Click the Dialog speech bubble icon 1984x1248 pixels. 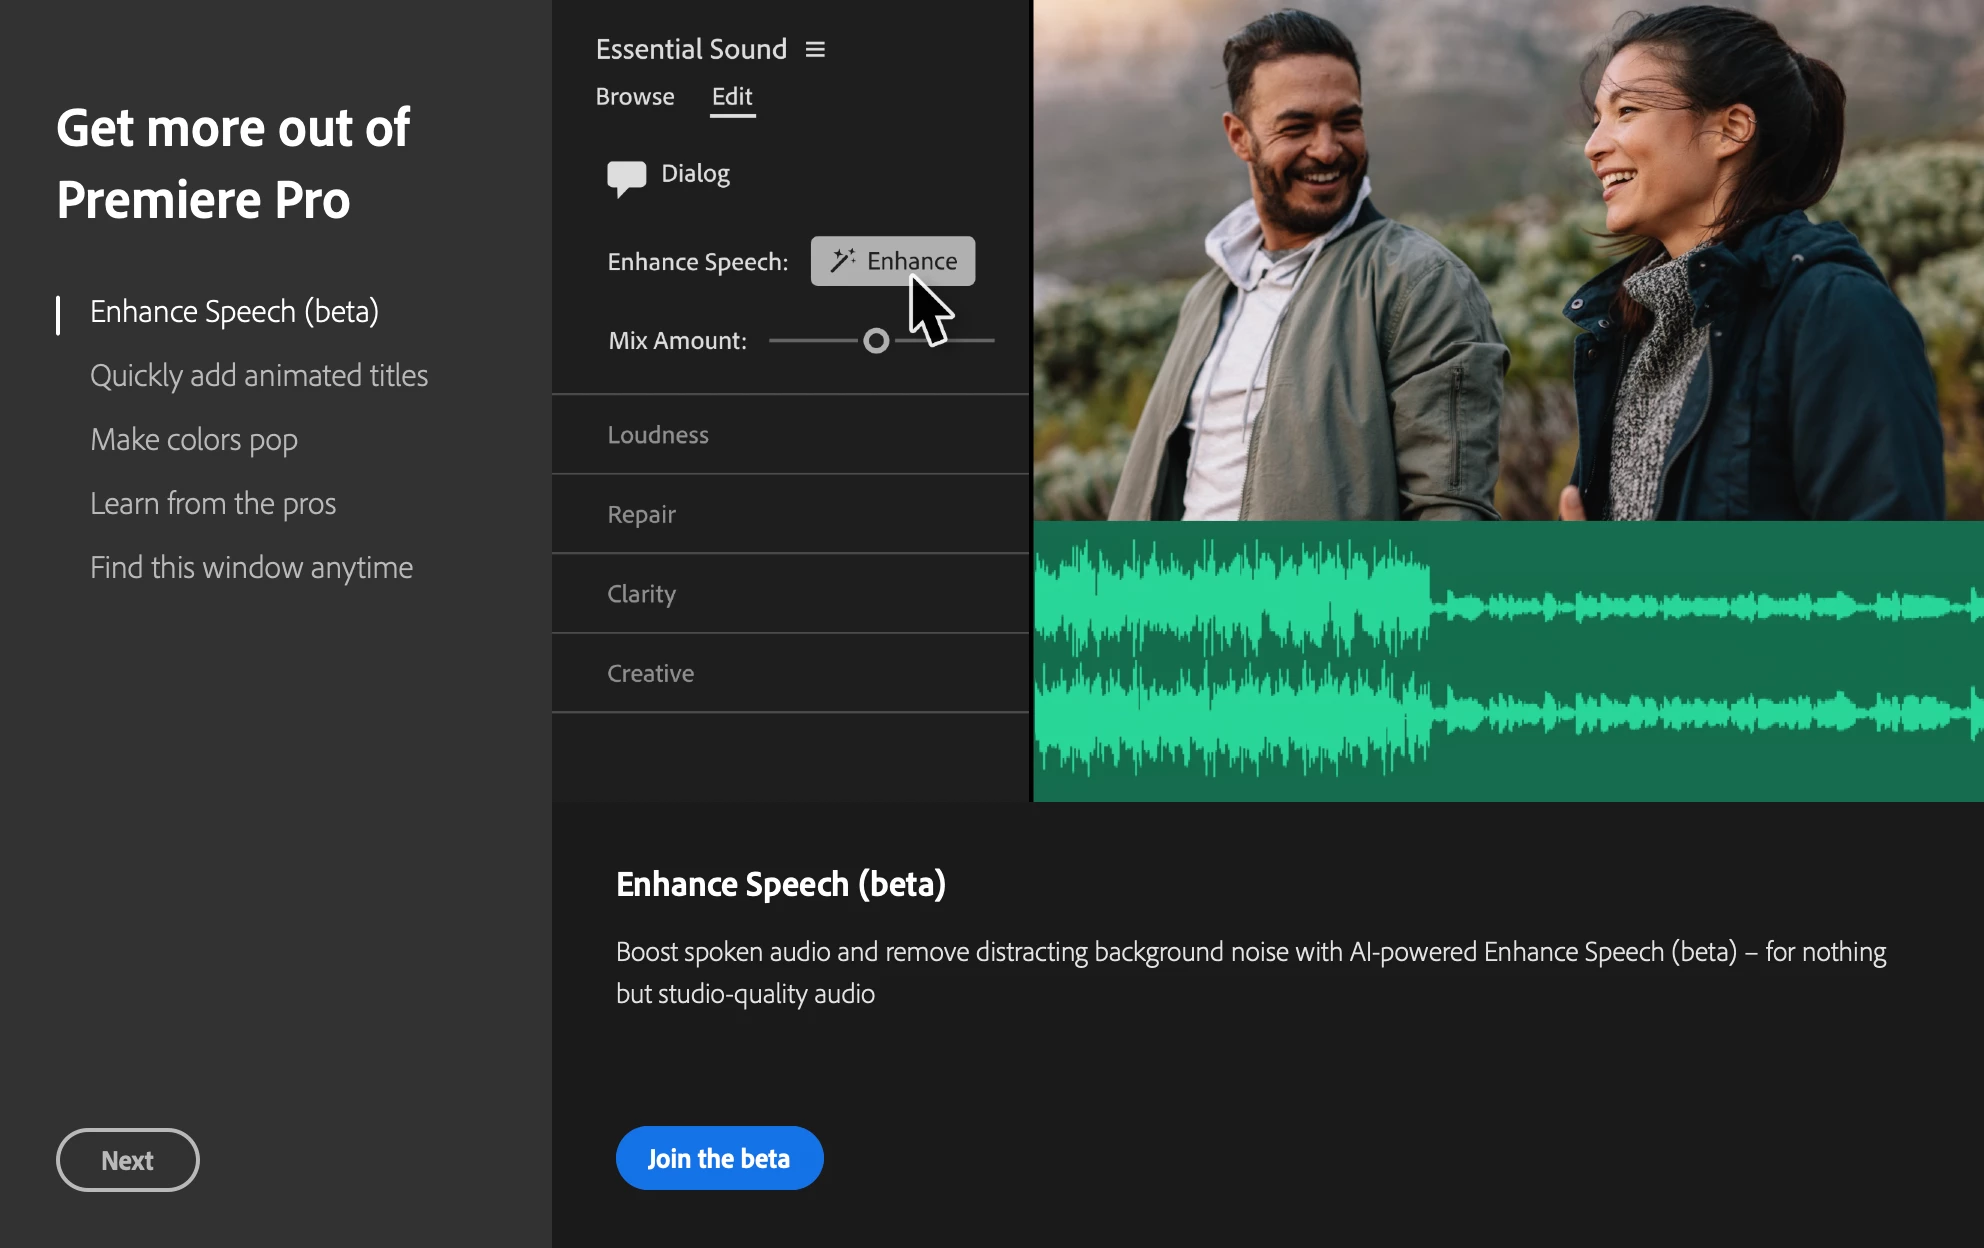tap(626, 177)
